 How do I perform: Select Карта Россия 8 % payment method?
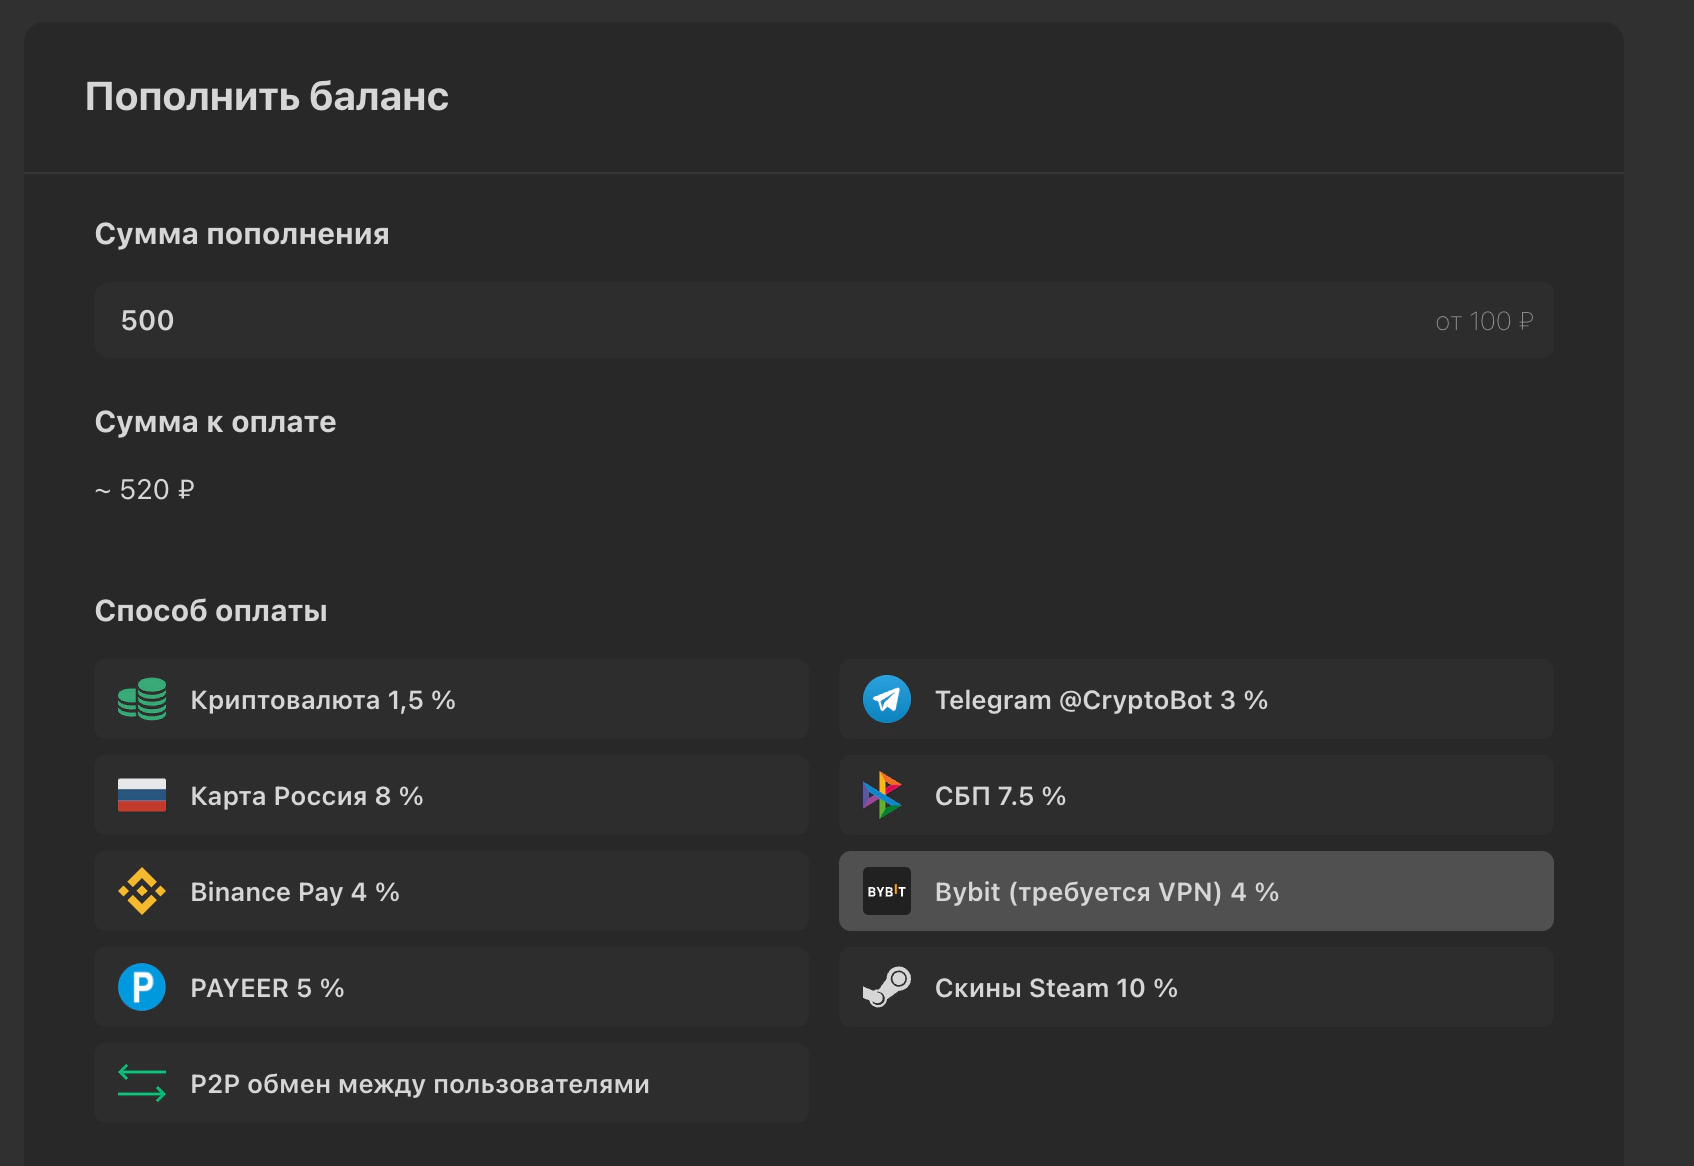pos(450,795)
